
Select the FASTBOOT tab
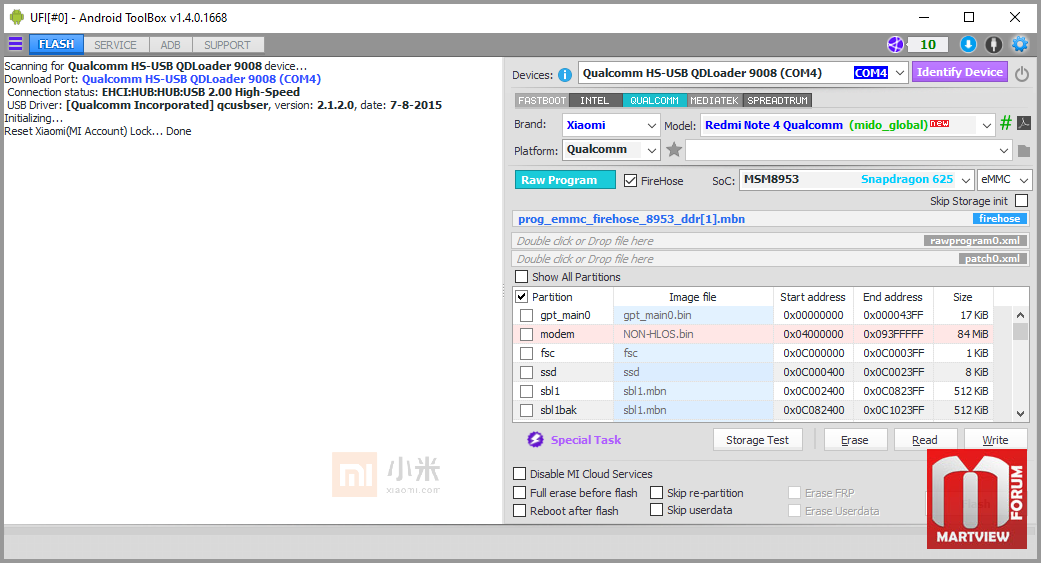pos(542,100)
